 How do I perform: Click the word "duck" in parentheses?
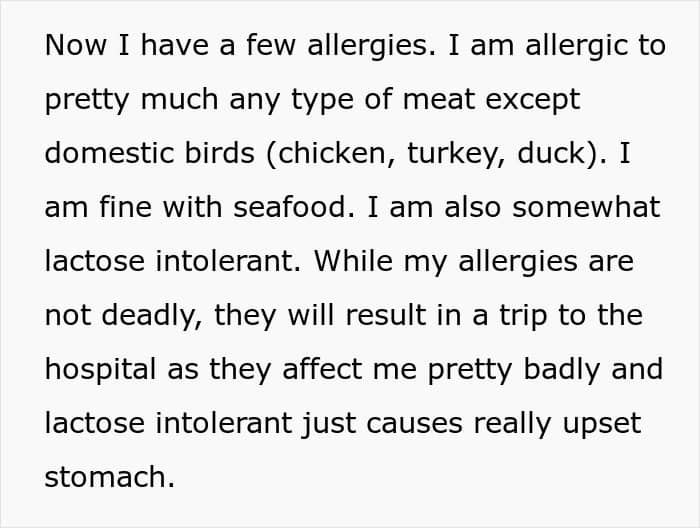pyautogui.click(x=551, y=154)
